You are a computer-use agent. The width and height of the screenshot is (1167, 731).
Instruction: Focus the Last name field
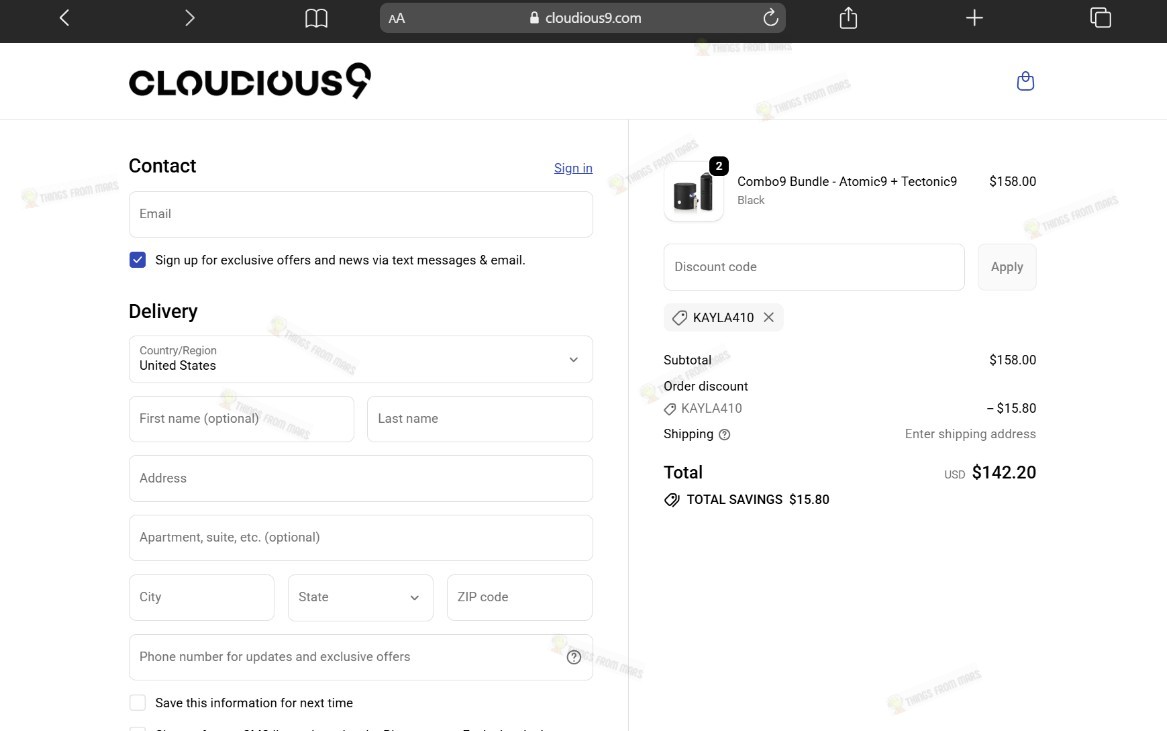pyautogui.click(x=479, y=419)
